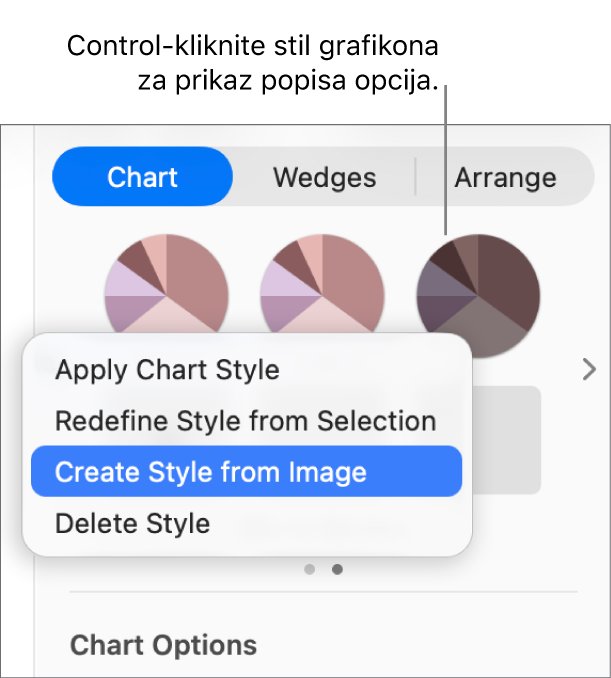Click Apply Chart Style in context menu
The height and width of the screenshot is (678, 611).
click(x=167, y=370)
